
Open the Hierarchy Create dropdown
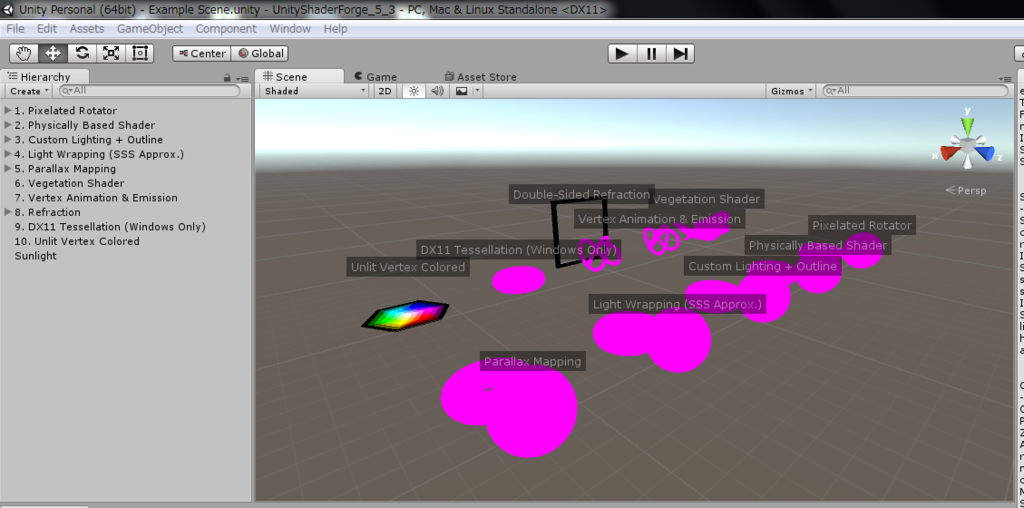30,91
